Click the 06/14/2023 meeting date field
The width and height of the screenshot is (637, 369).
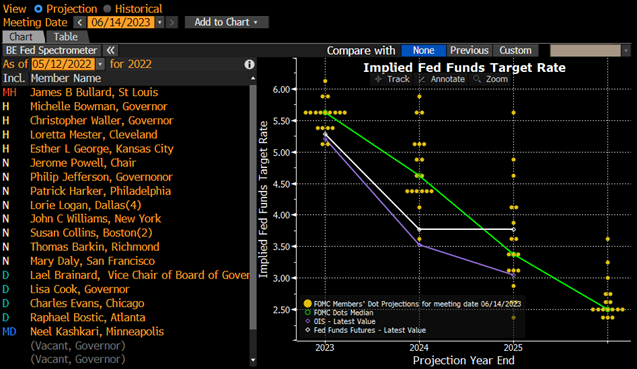click(121, 22)
